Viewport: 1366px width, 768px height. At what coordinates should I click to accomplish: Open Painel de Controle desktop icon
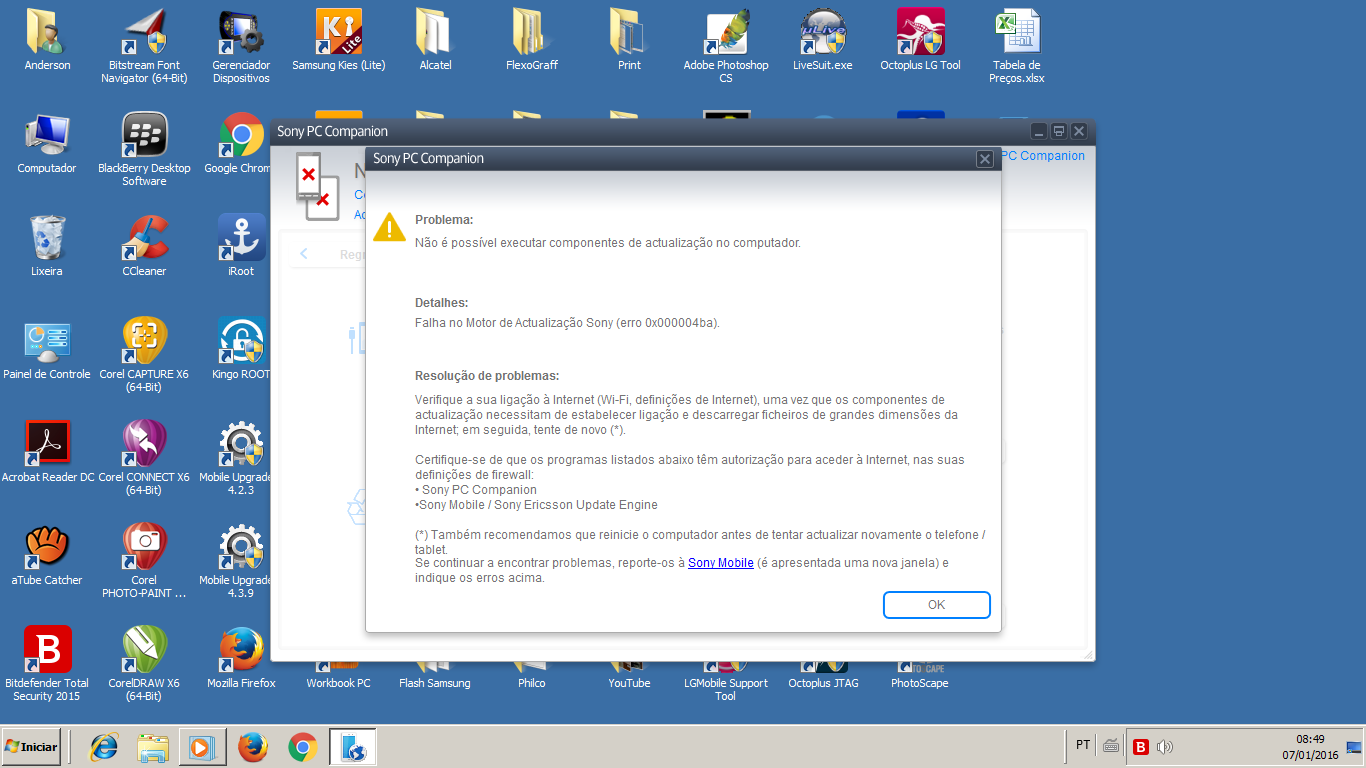pyautogui.click(x=47, y=350)
